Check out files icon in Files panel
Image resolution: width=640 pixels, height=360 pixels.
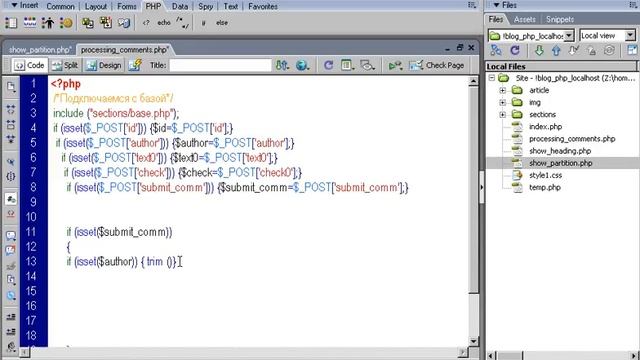[x=573, y=50]
